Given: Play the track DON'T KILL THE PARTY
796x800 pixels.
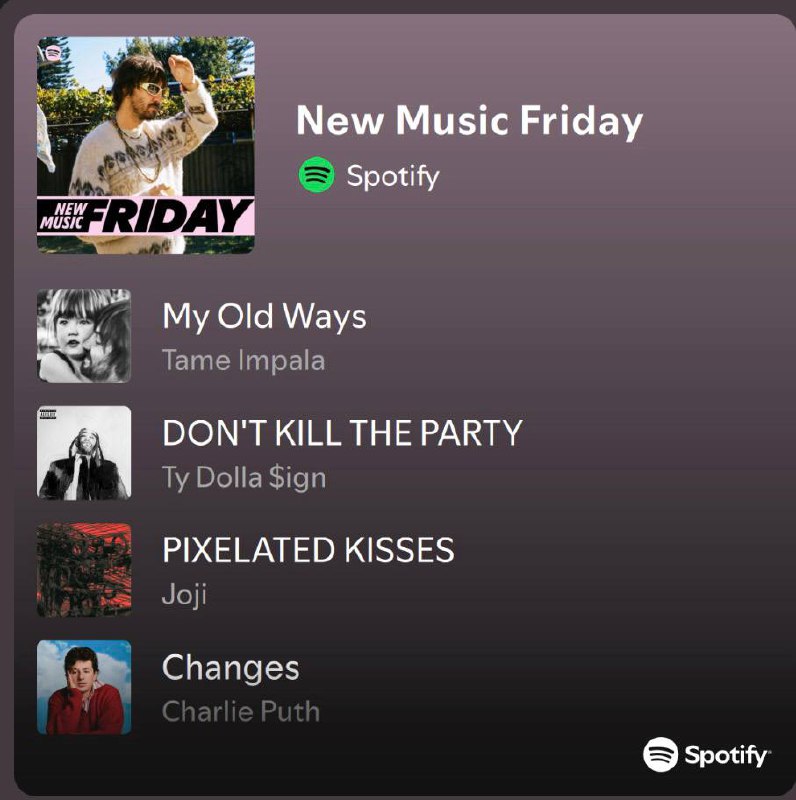Looking at the screenshot, I should pos(342,433).
